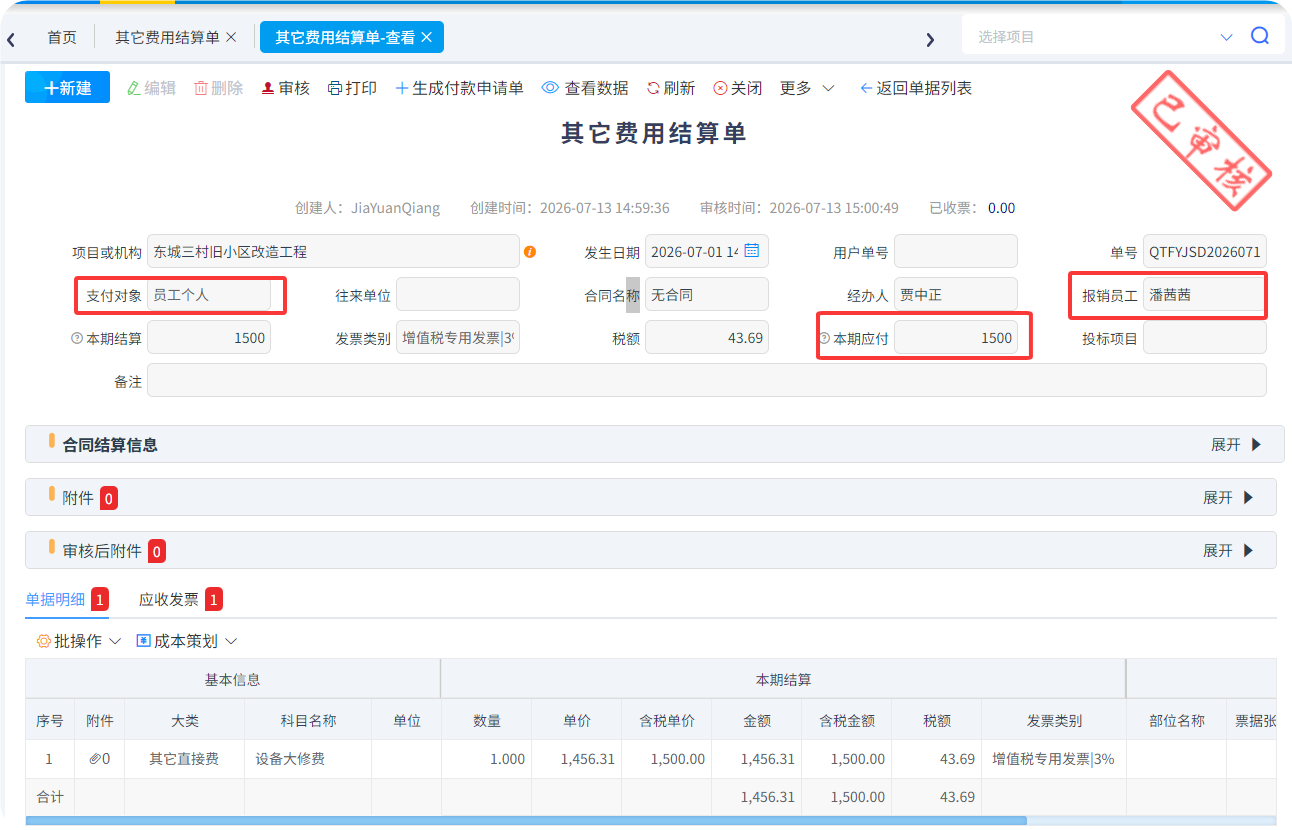This screenshot has width=1292, height=830.
Task: Close the 其它费用结算单-查看 tab
Action: 426,37
